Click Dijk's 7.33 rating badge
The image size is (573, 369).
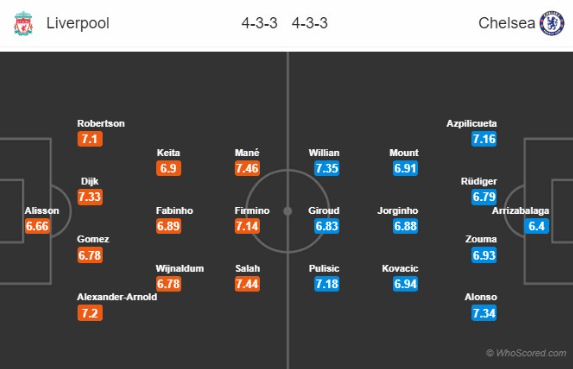point(90,197)
